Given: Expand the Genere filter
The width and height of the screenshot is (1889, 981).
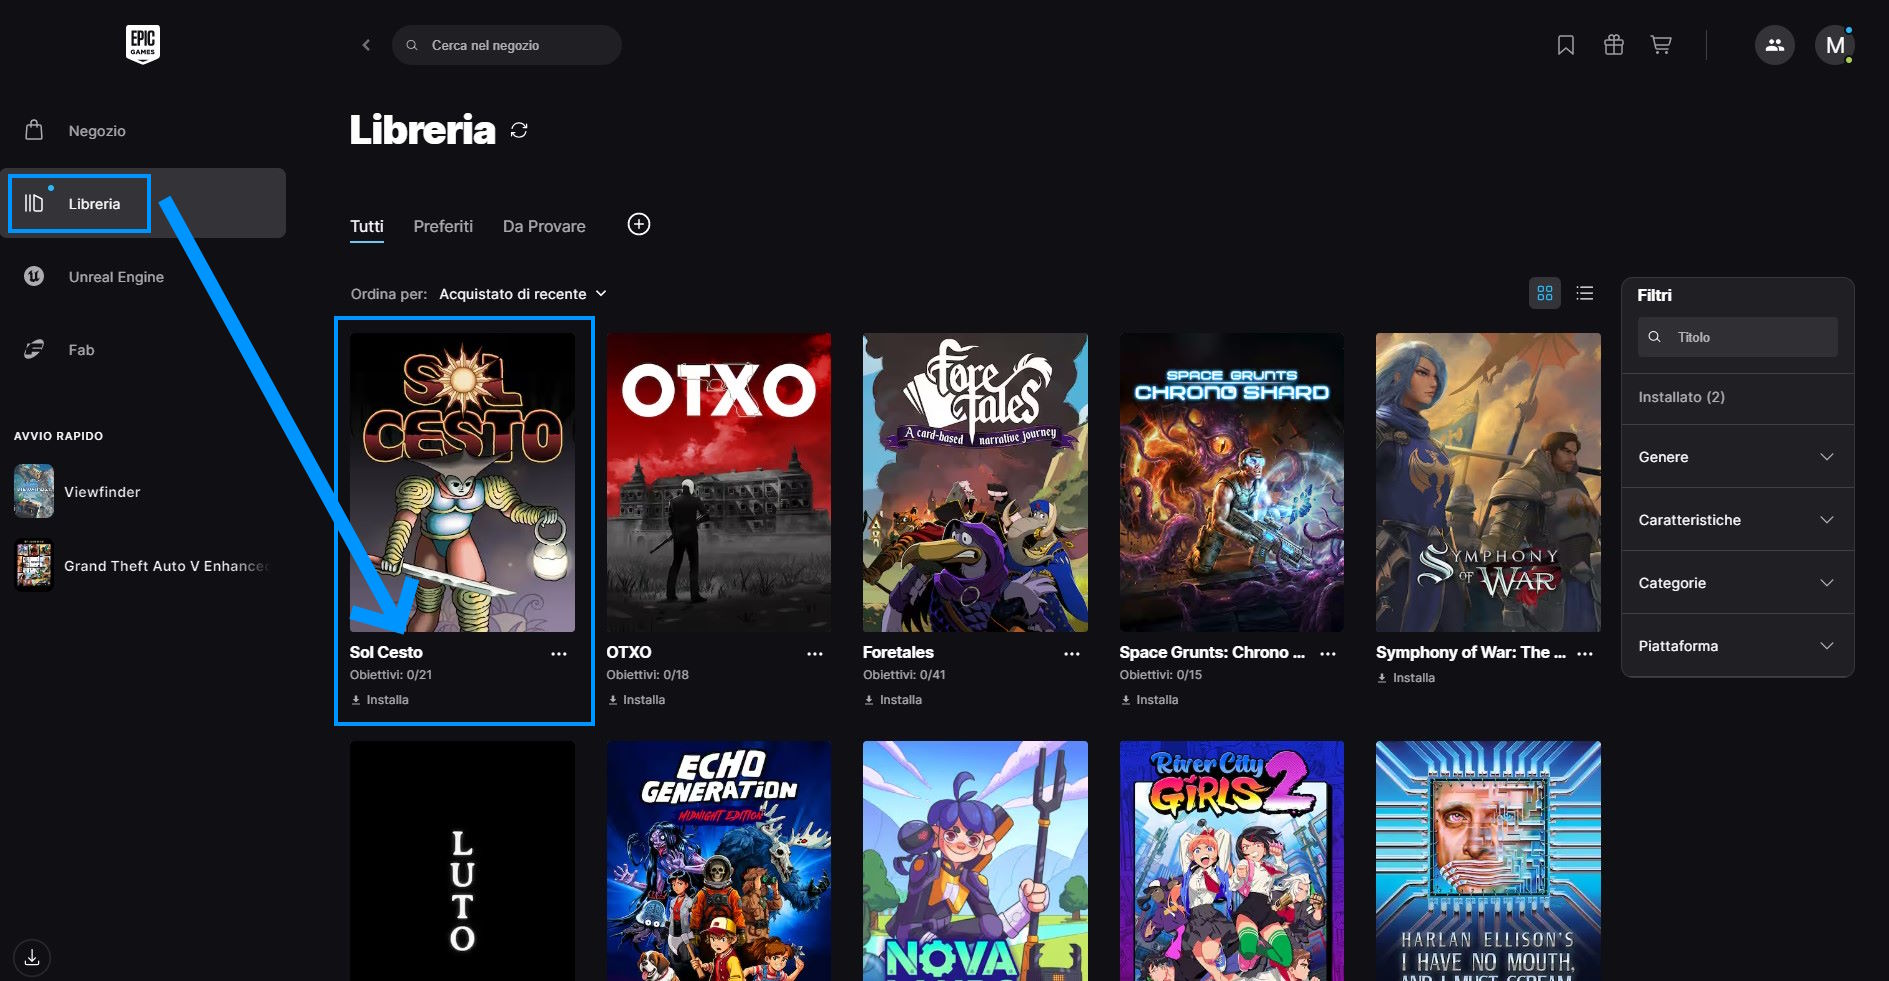Looking at the screenshot, I should click(x=1737, y=457).
